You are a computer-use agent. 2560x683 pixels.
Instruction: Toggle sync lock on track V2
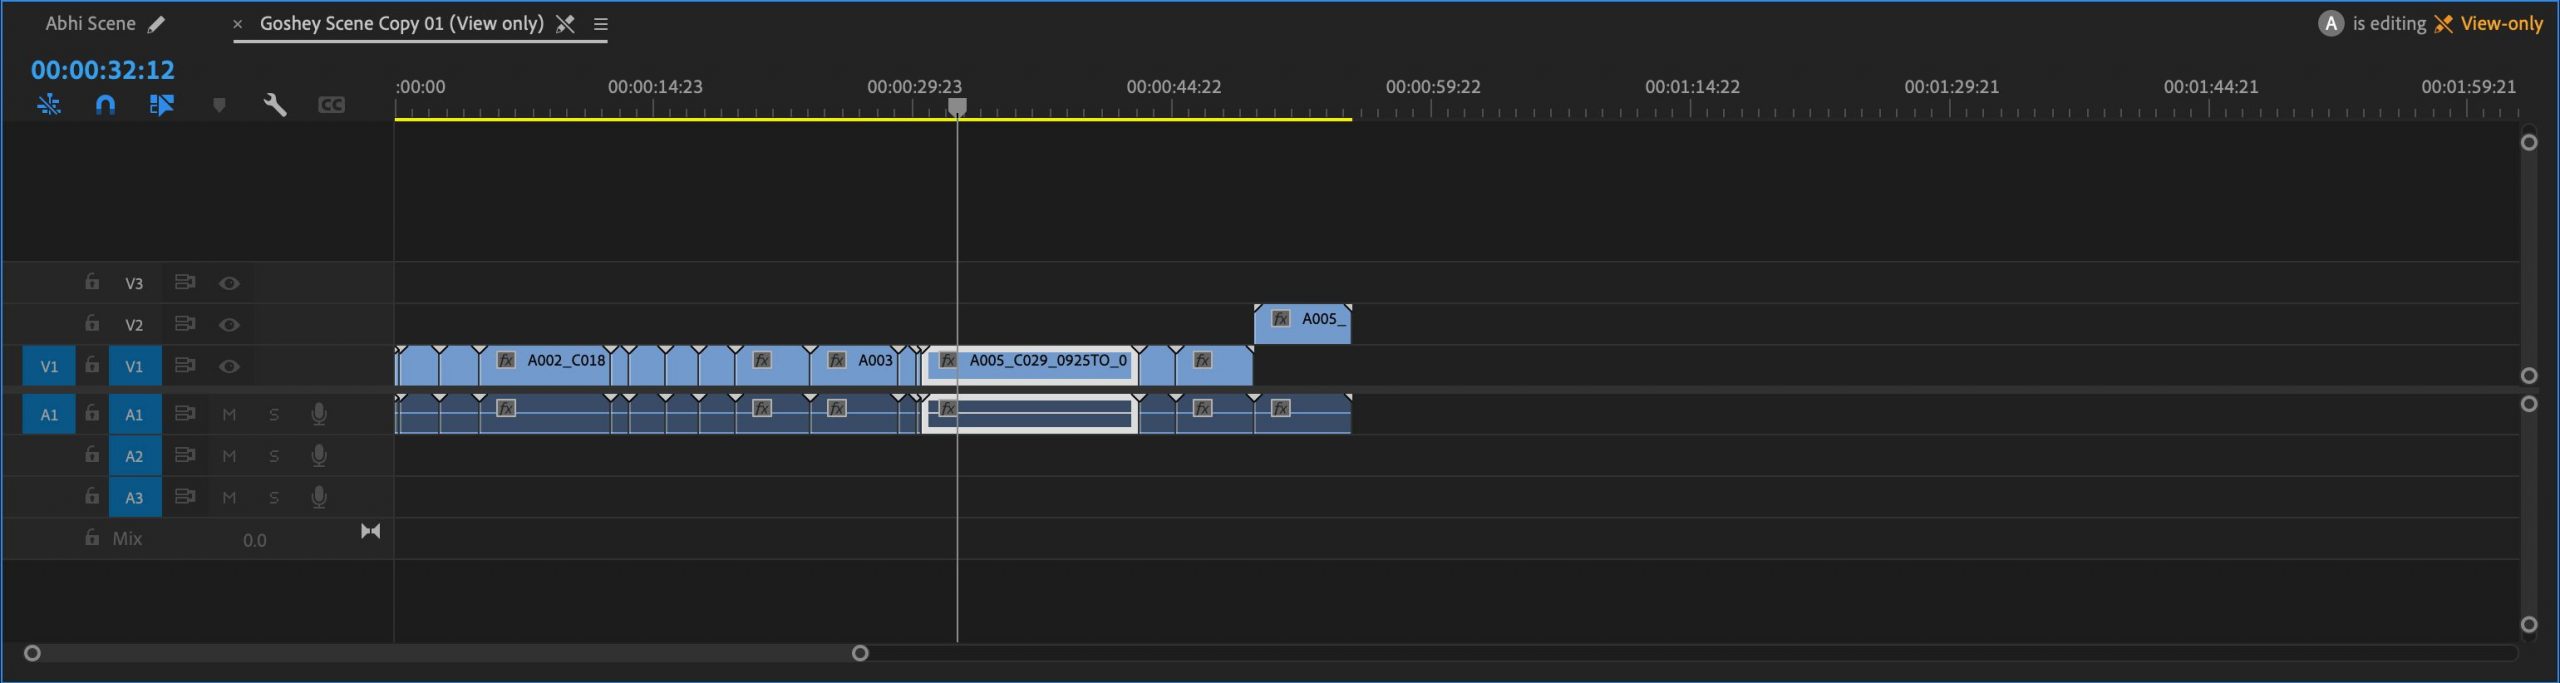pyautogui.click(x=185, y=324)
